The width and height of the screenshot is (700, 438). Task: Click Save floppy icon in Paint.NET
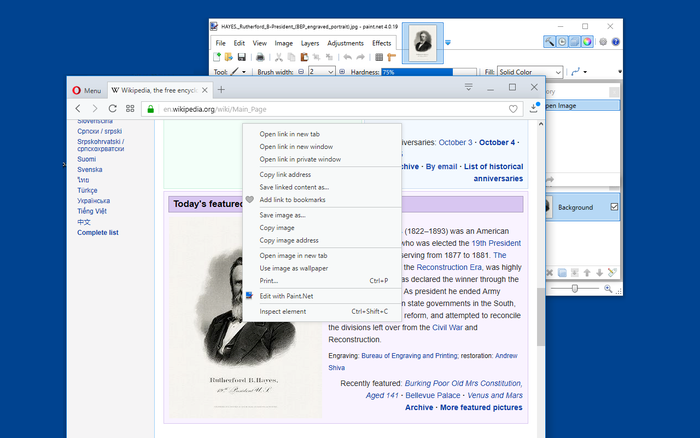(x=242, y=57)
